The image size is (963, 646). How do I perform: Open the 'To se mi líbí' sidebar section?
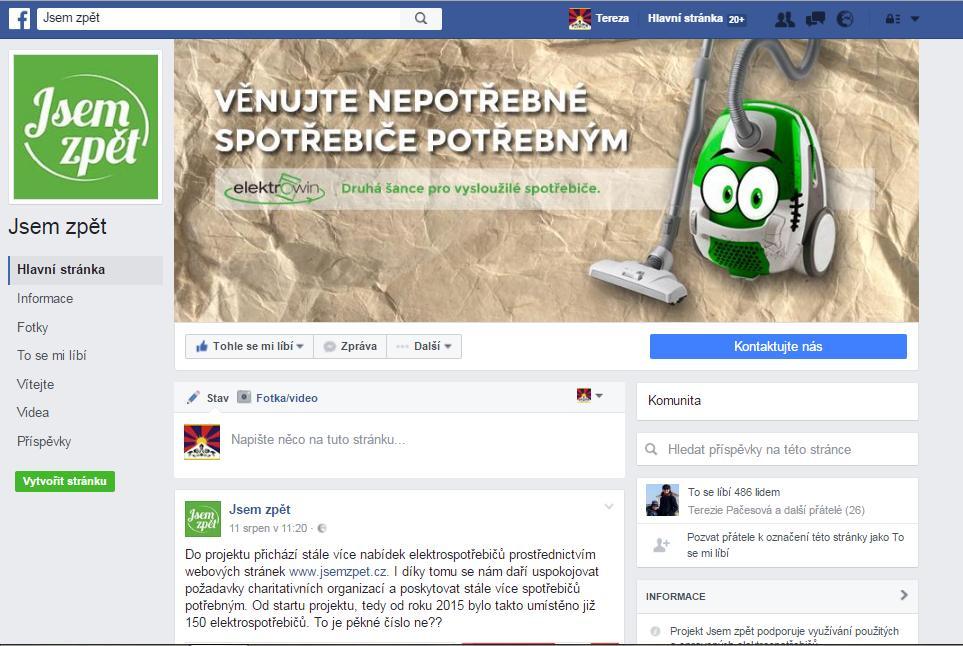(x=52, y=356)
